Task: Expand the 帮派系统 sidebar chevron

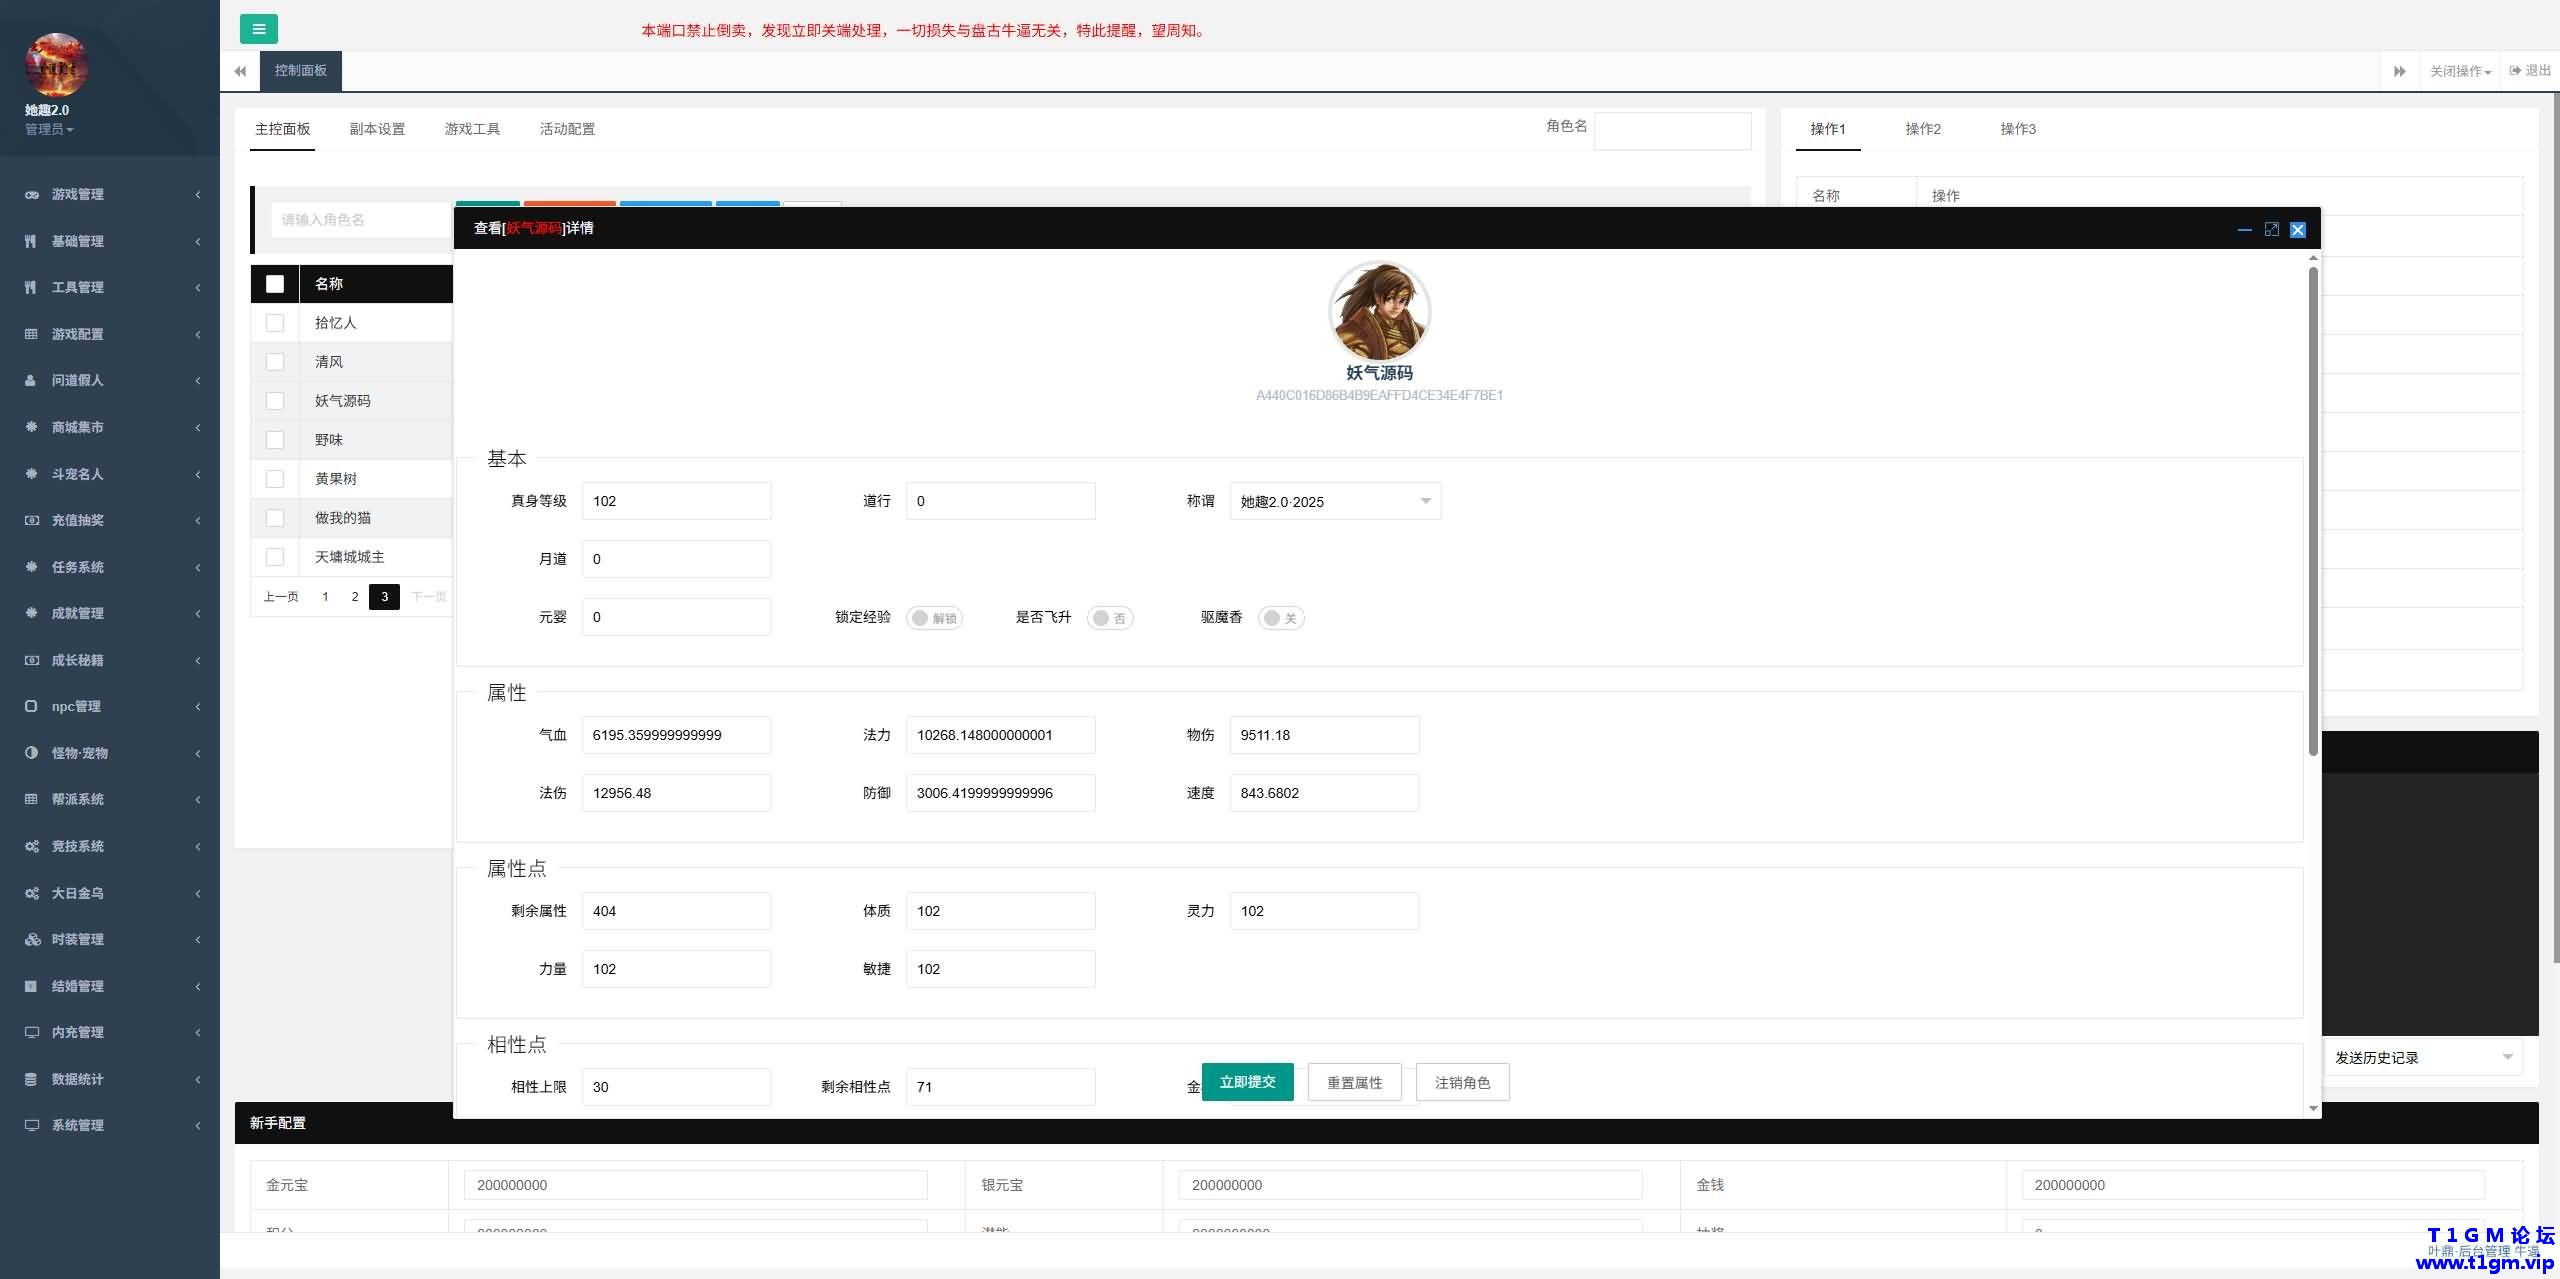Action: click(198, 799)
